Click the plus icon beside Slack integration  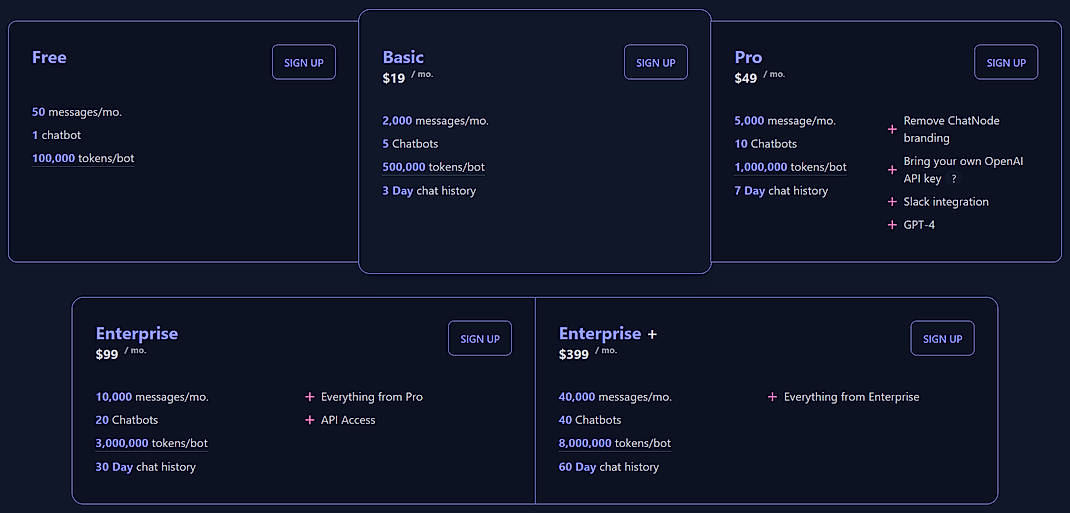[x=892, y=202]
